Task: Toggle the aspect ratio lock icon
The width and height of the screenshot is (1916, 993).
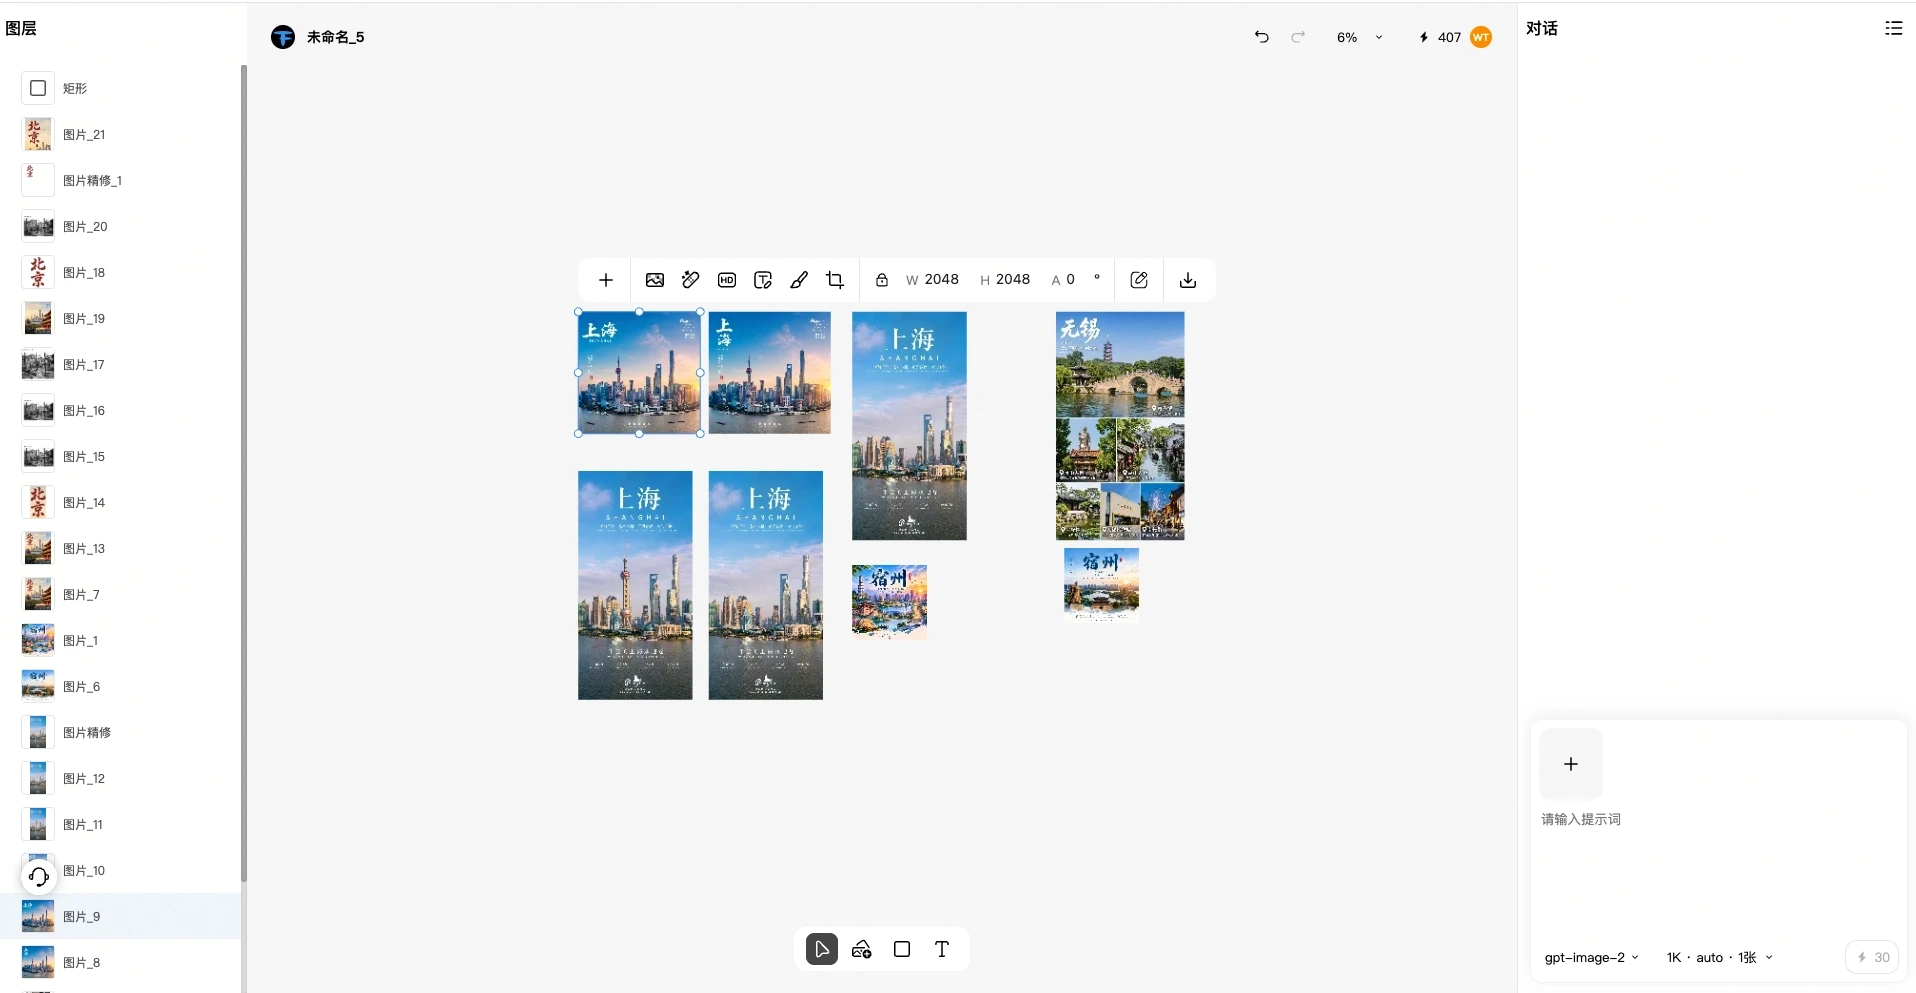Action: pyautogui.click(x=882, y=280)
